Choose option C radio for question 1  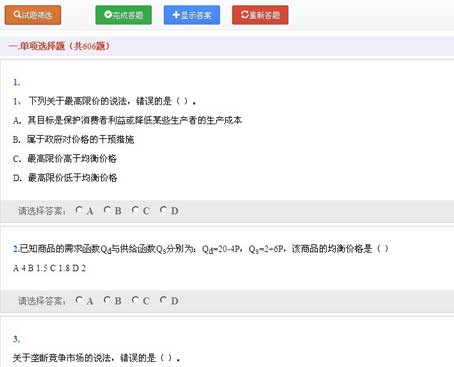[135, 210]
